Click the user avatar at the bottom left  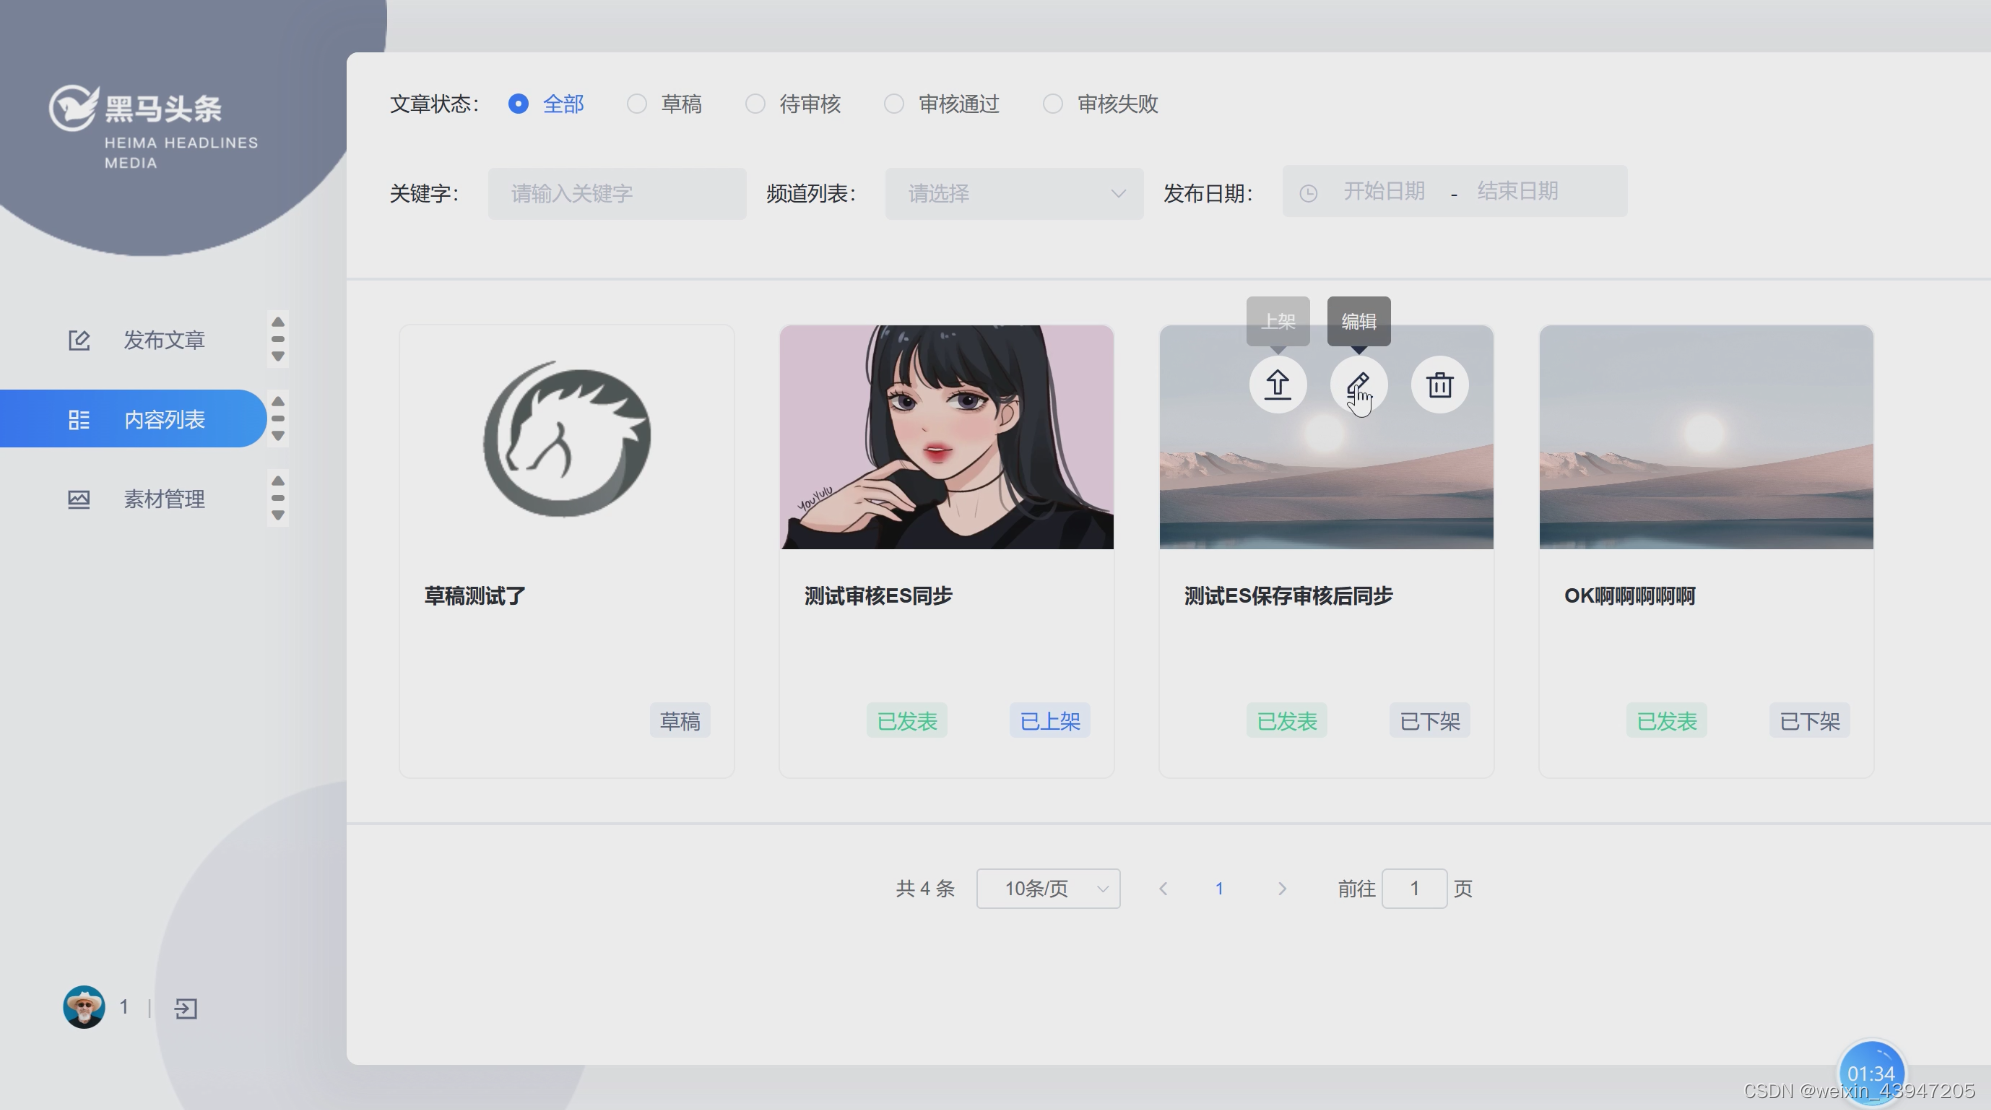pyautogui.click(x=84, y=1007)
